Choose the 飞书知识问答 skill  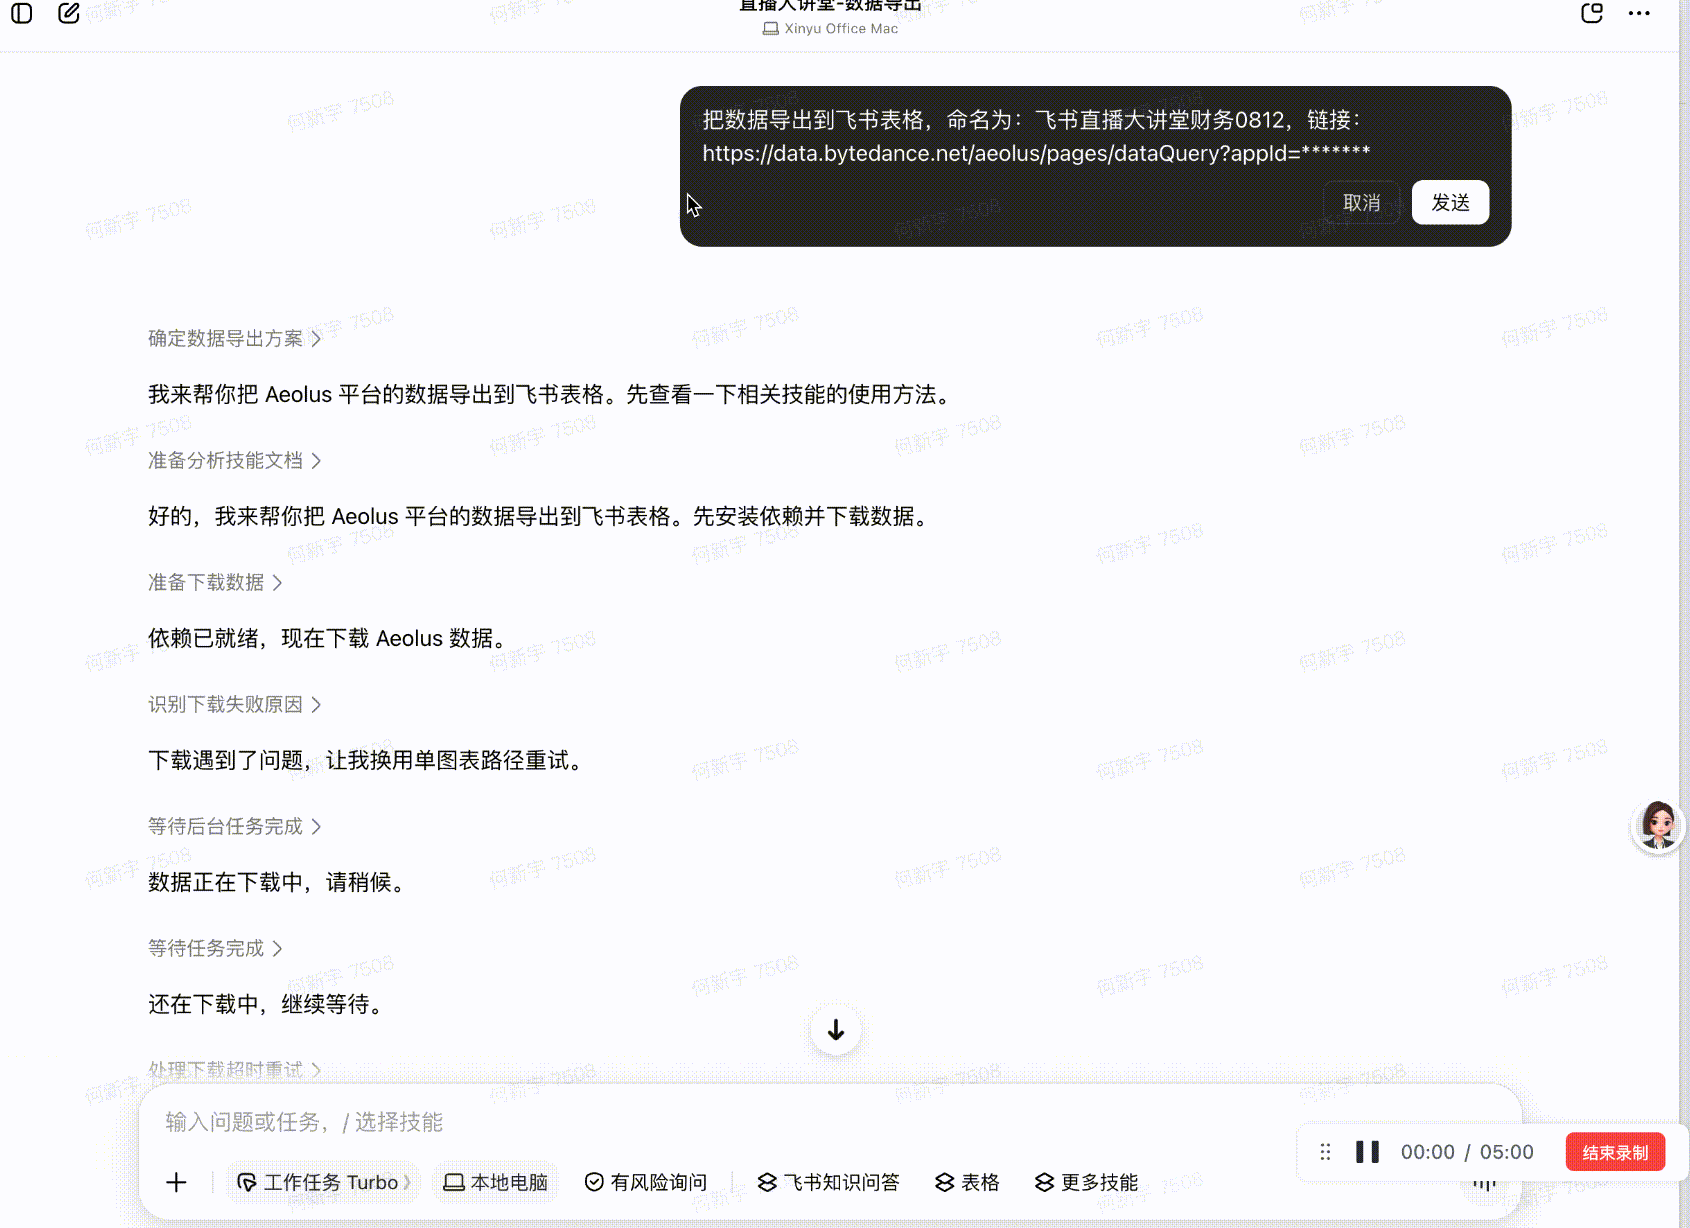pos(828,1182)
